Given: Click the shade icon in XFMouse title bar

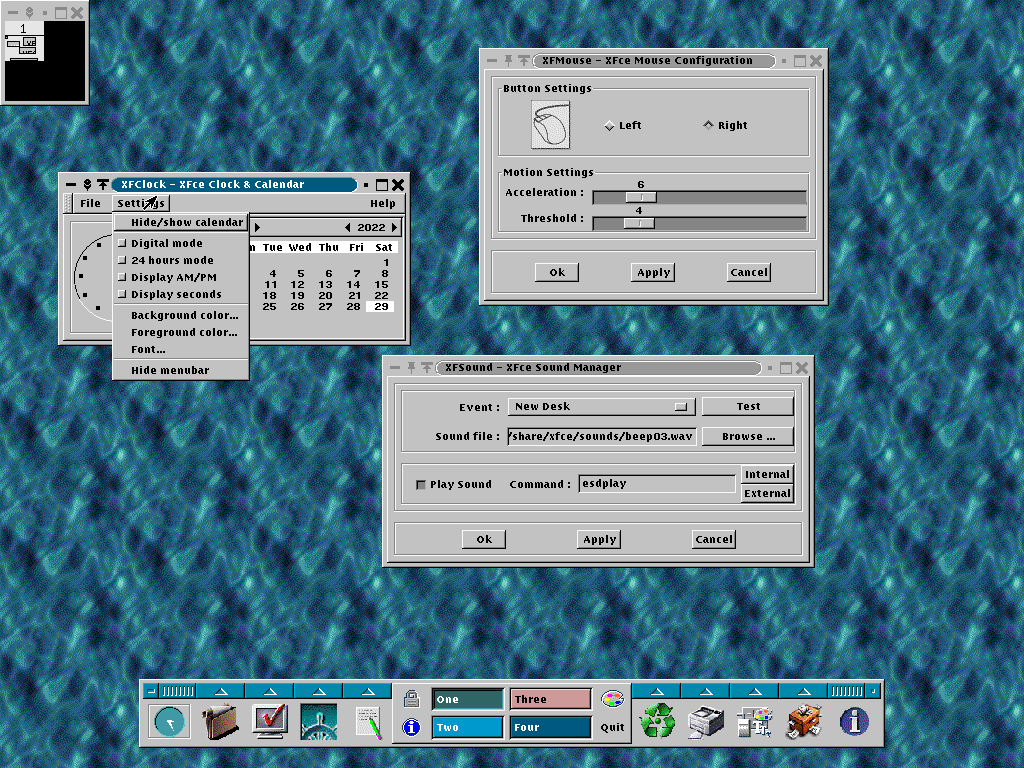Looking at the screenshot, I should (524, 61).
